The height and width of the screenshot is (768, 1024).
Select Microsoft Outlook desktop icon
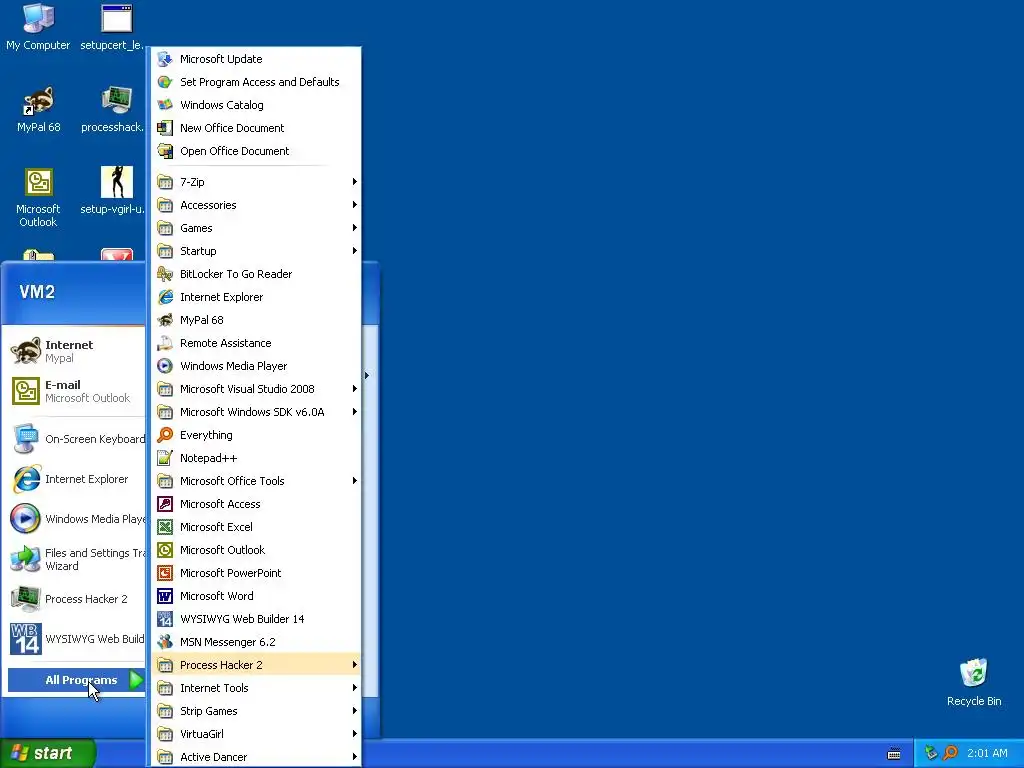pos(38,197)
